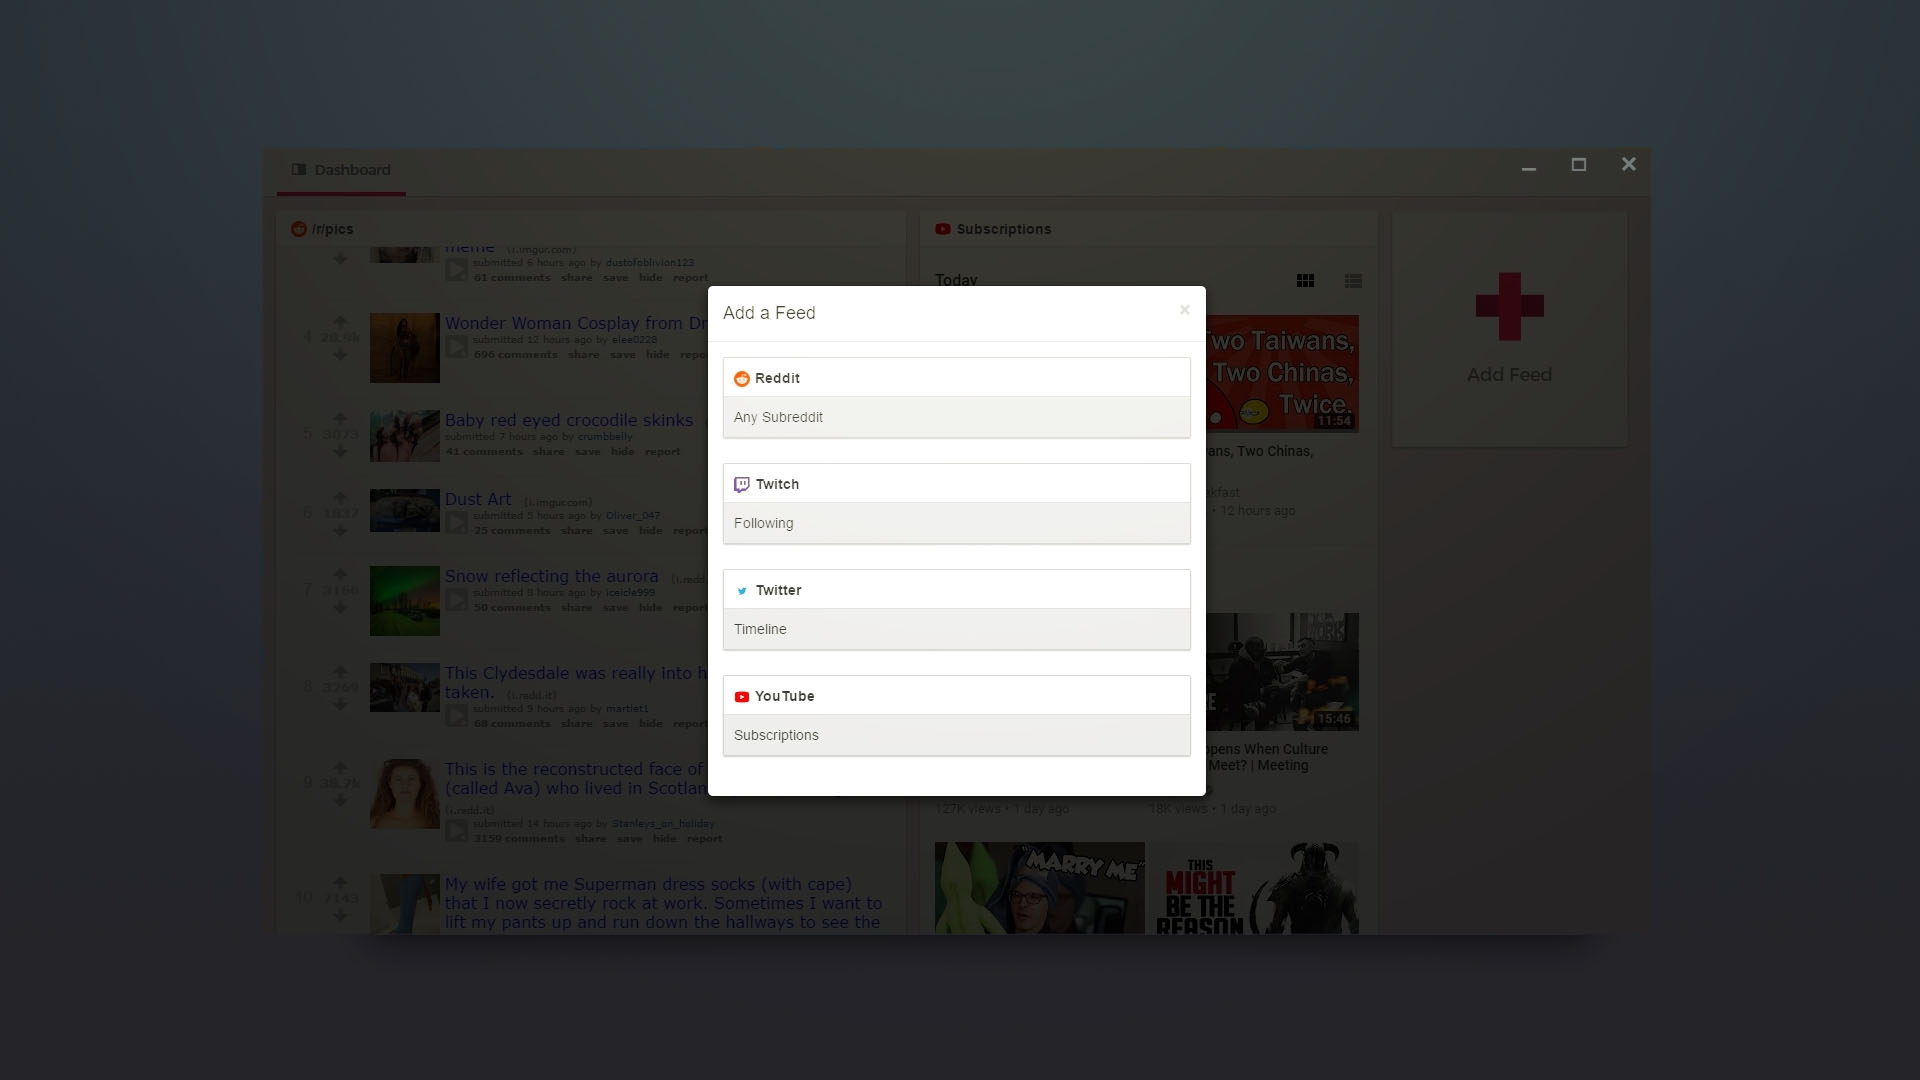Screen dimensions: 1920x1080
Task: Open the Clydesdale post link
Action: [576, 682]
